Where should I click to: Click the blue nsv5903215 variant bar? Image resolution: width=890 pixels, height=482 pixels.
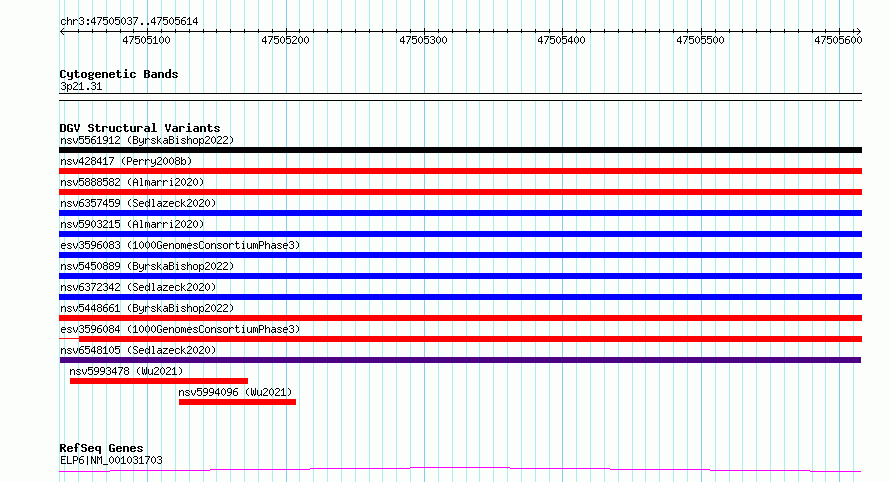click(x=460, y=234)
